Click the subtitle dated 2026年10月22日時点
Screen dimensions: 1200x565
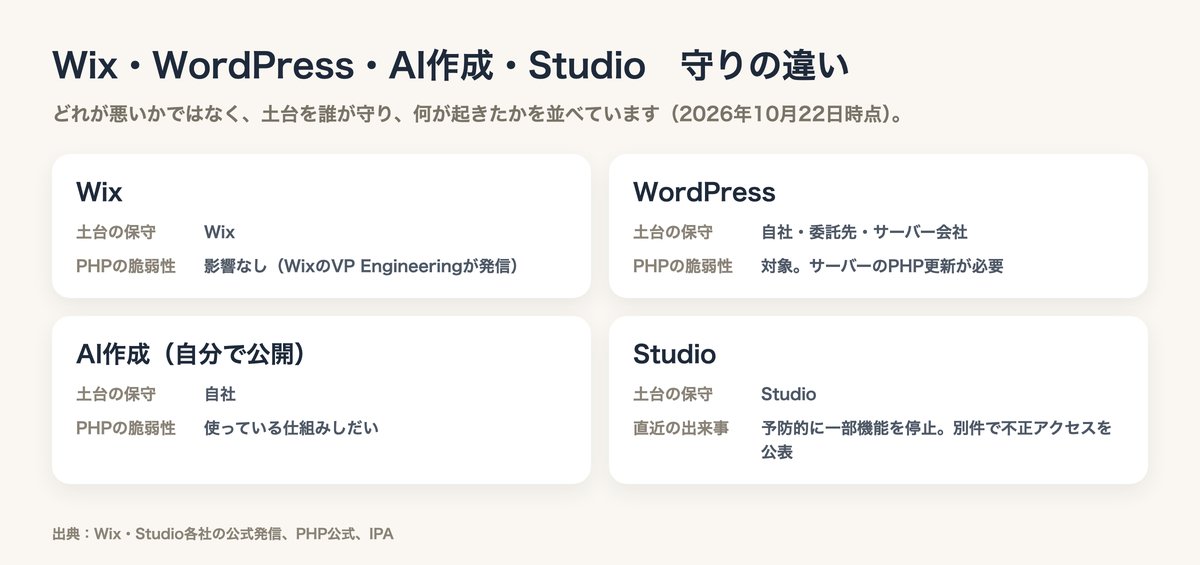(479, 115)
